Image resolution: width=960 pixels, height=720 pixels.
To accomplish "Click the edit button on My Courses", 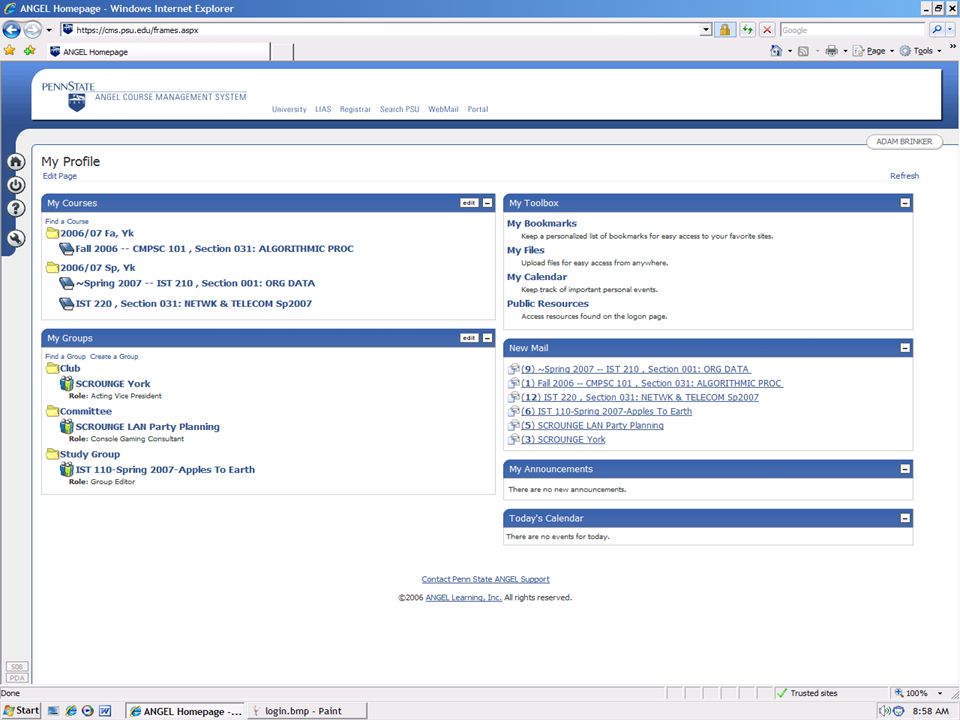I will (x=469, y=203).
